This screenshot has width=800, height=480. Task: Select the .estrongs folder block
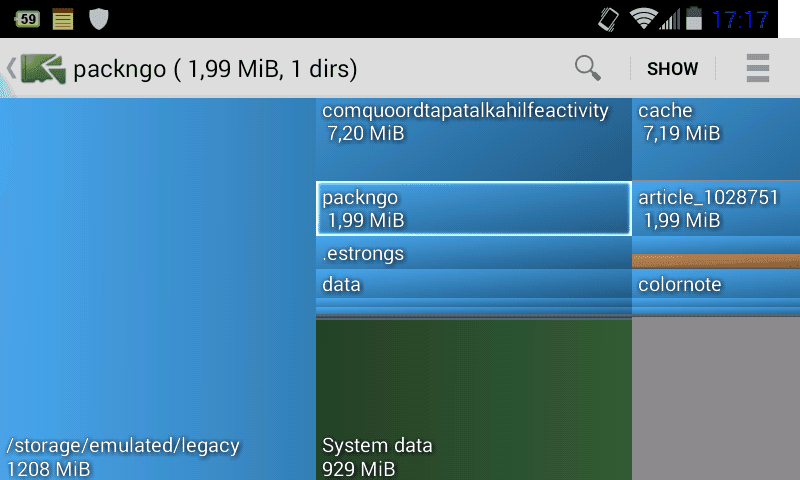tap(473, 253)
